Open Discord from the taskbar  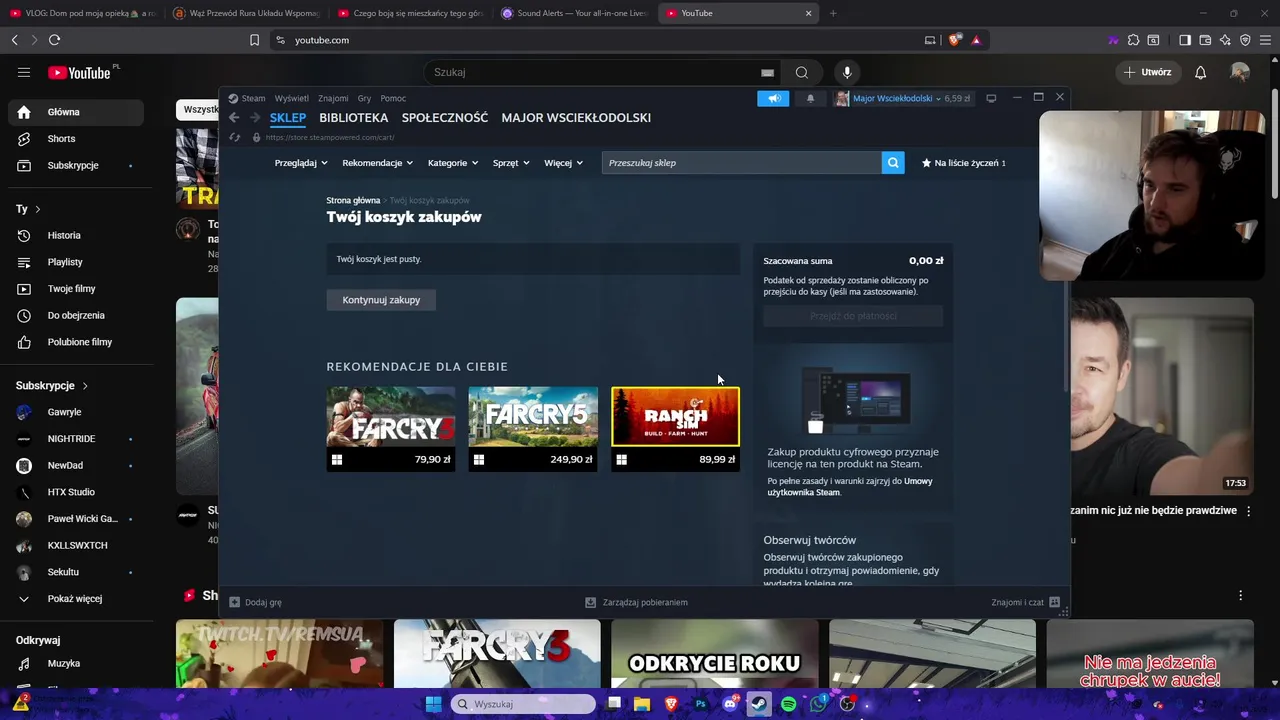click(x=729, y=704)
